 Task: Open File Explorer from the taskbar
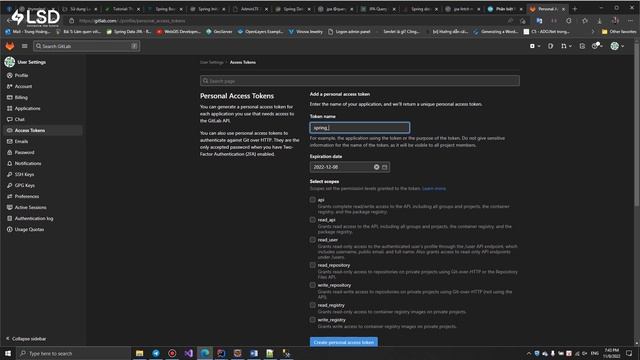pyautogui.click(x=140, y=353)
